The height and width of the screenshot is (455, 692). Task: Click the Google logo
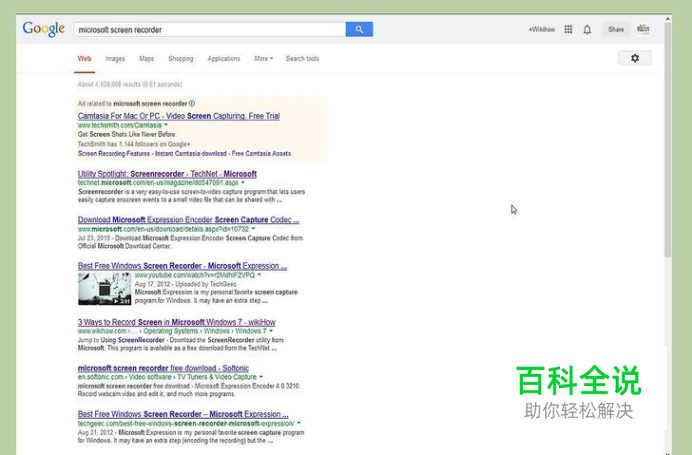[44, 29]
